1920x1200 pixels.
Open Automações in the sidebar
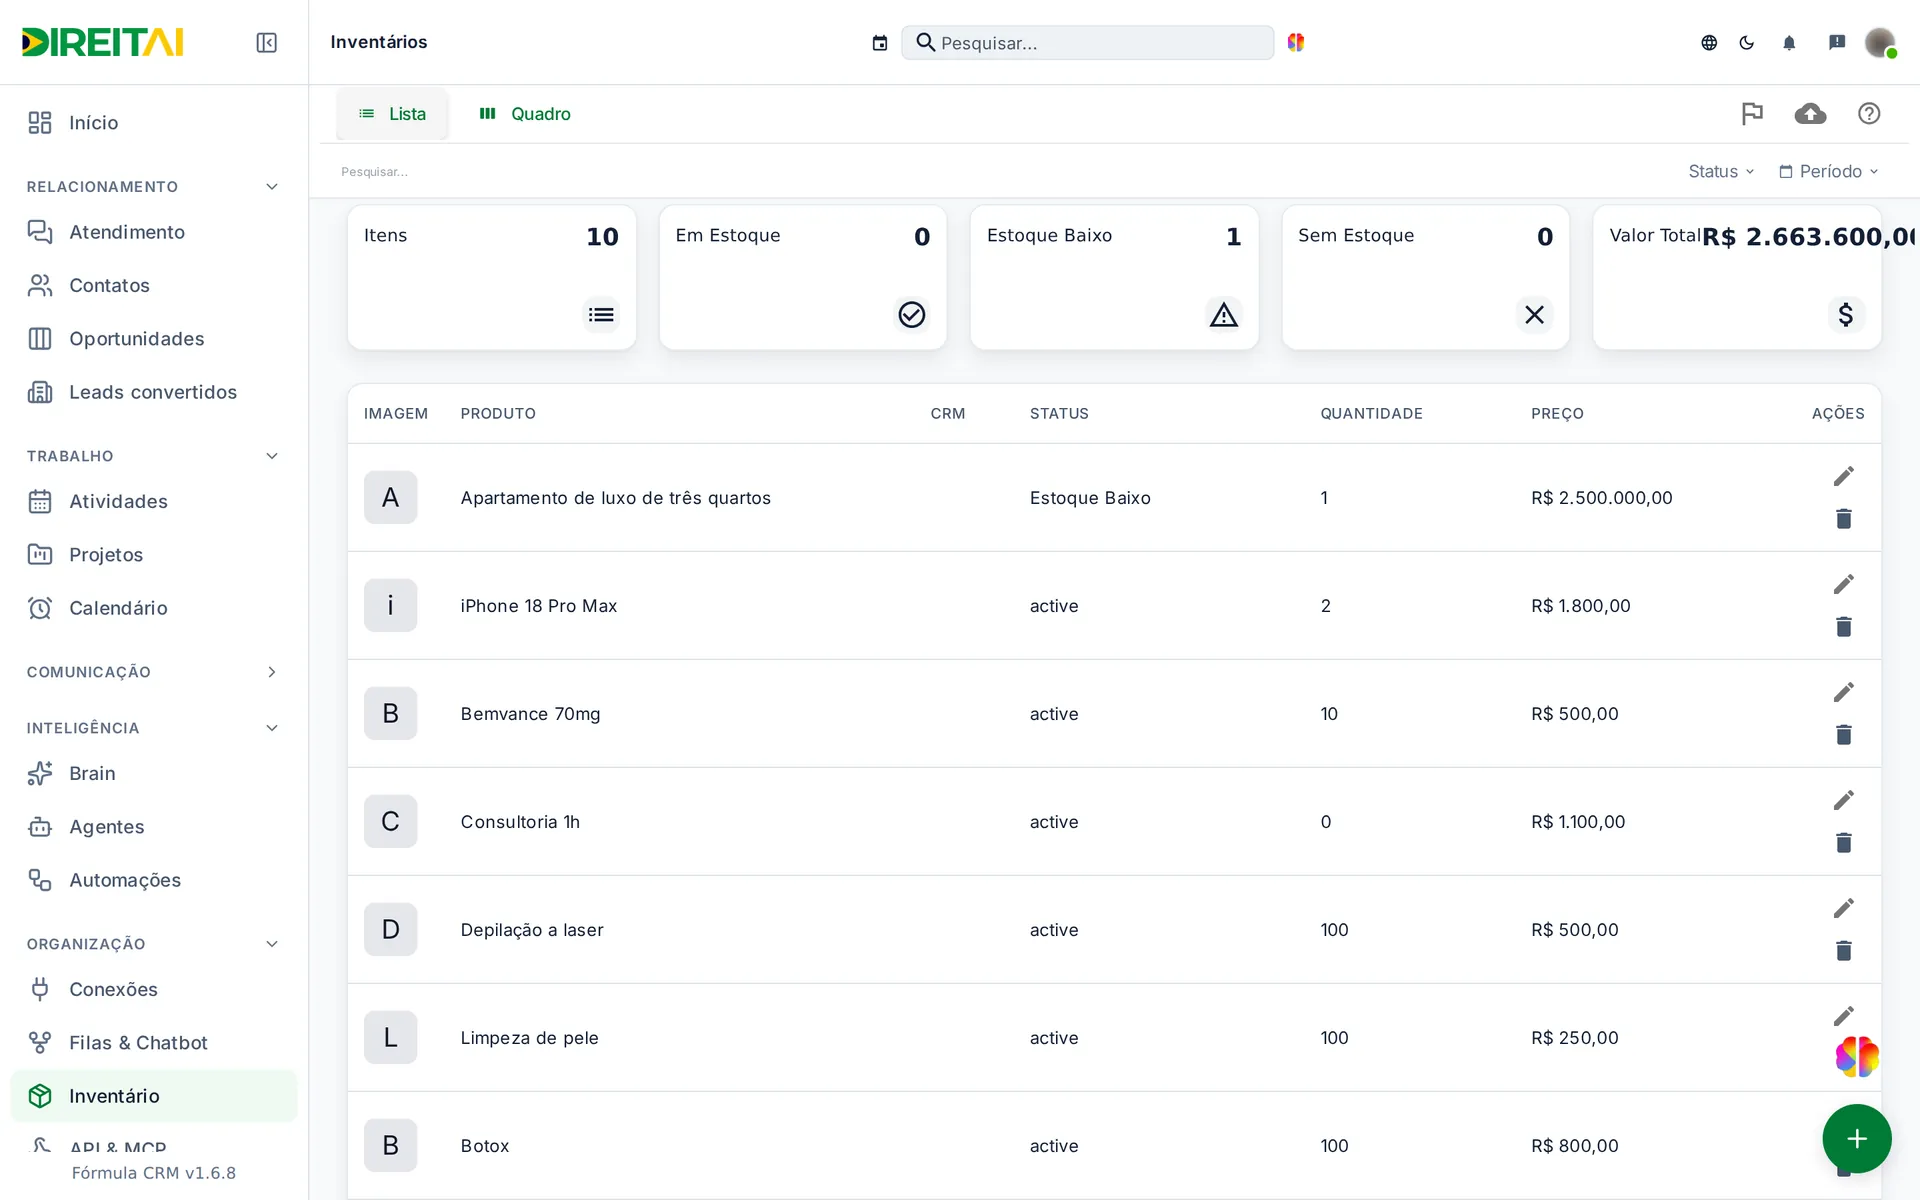pyautogui.click(x=154, y=880)
